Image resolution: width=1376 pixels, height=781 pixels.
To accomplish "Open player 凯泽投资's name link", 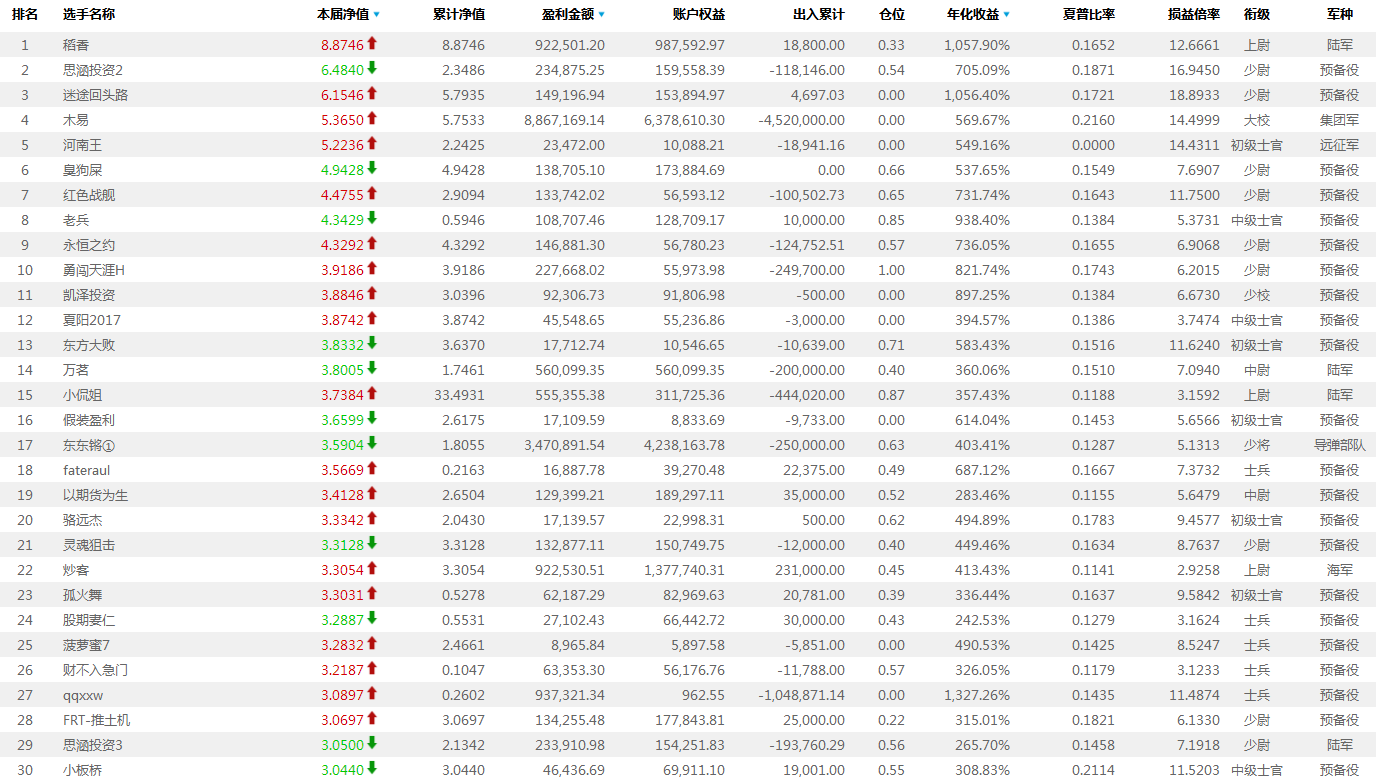I will pyautogui.click(x=89, y=295).
